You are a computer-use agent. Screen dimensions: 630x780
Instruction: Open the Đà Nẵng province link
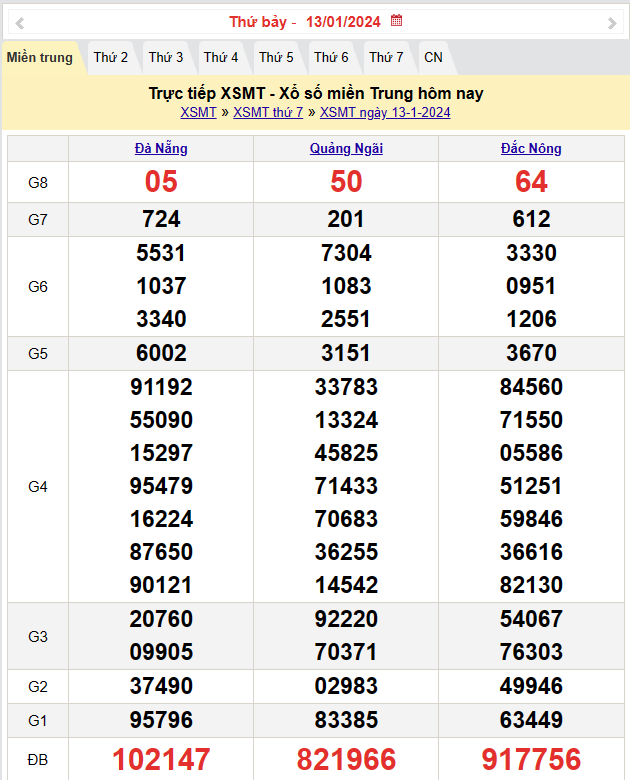click(x=161, y=148)
